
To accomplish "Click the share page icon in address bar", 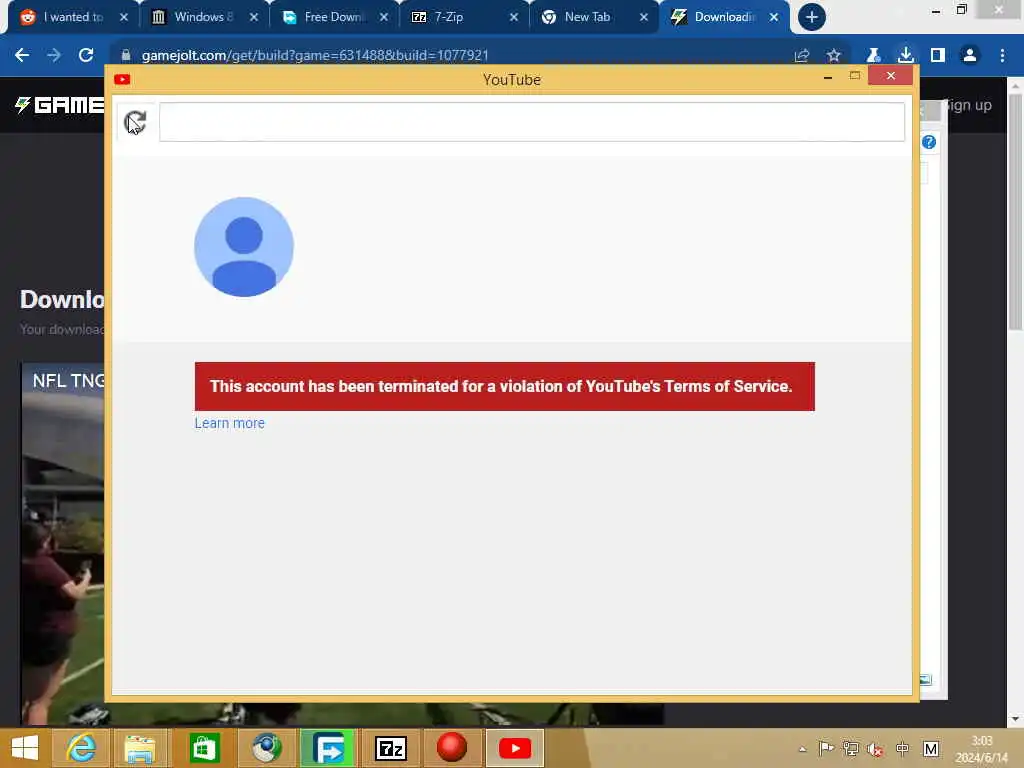I will point(802,56).
